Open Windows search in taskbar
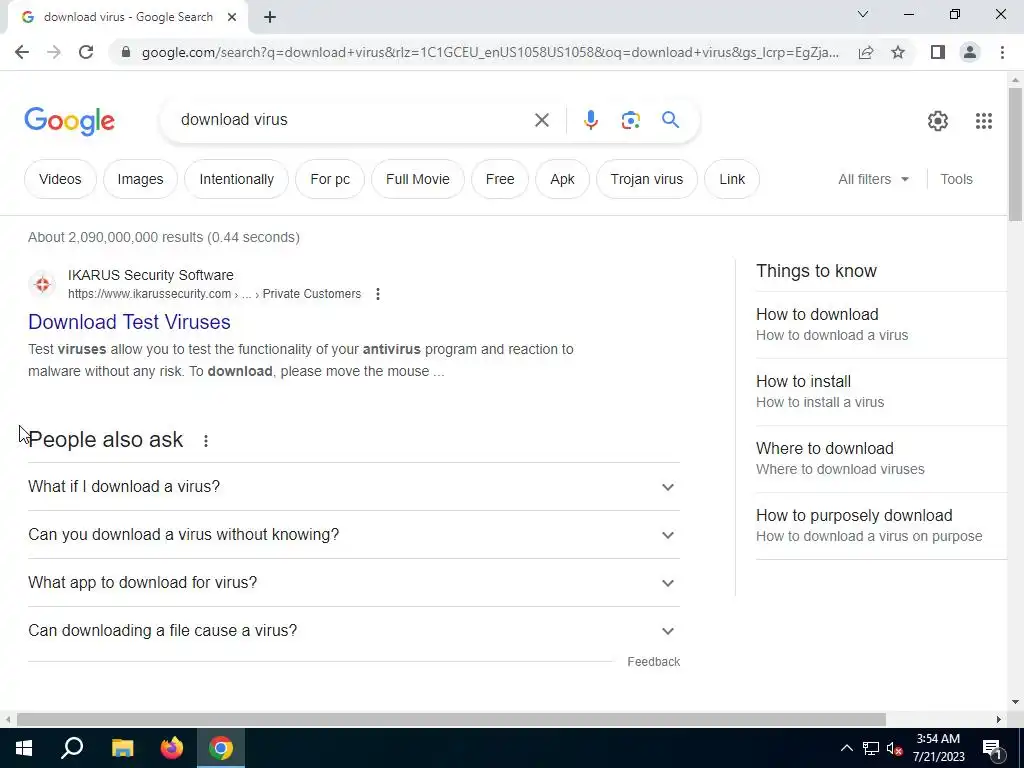The height and width of the screenshot is (768, 1024). (72, 748)
